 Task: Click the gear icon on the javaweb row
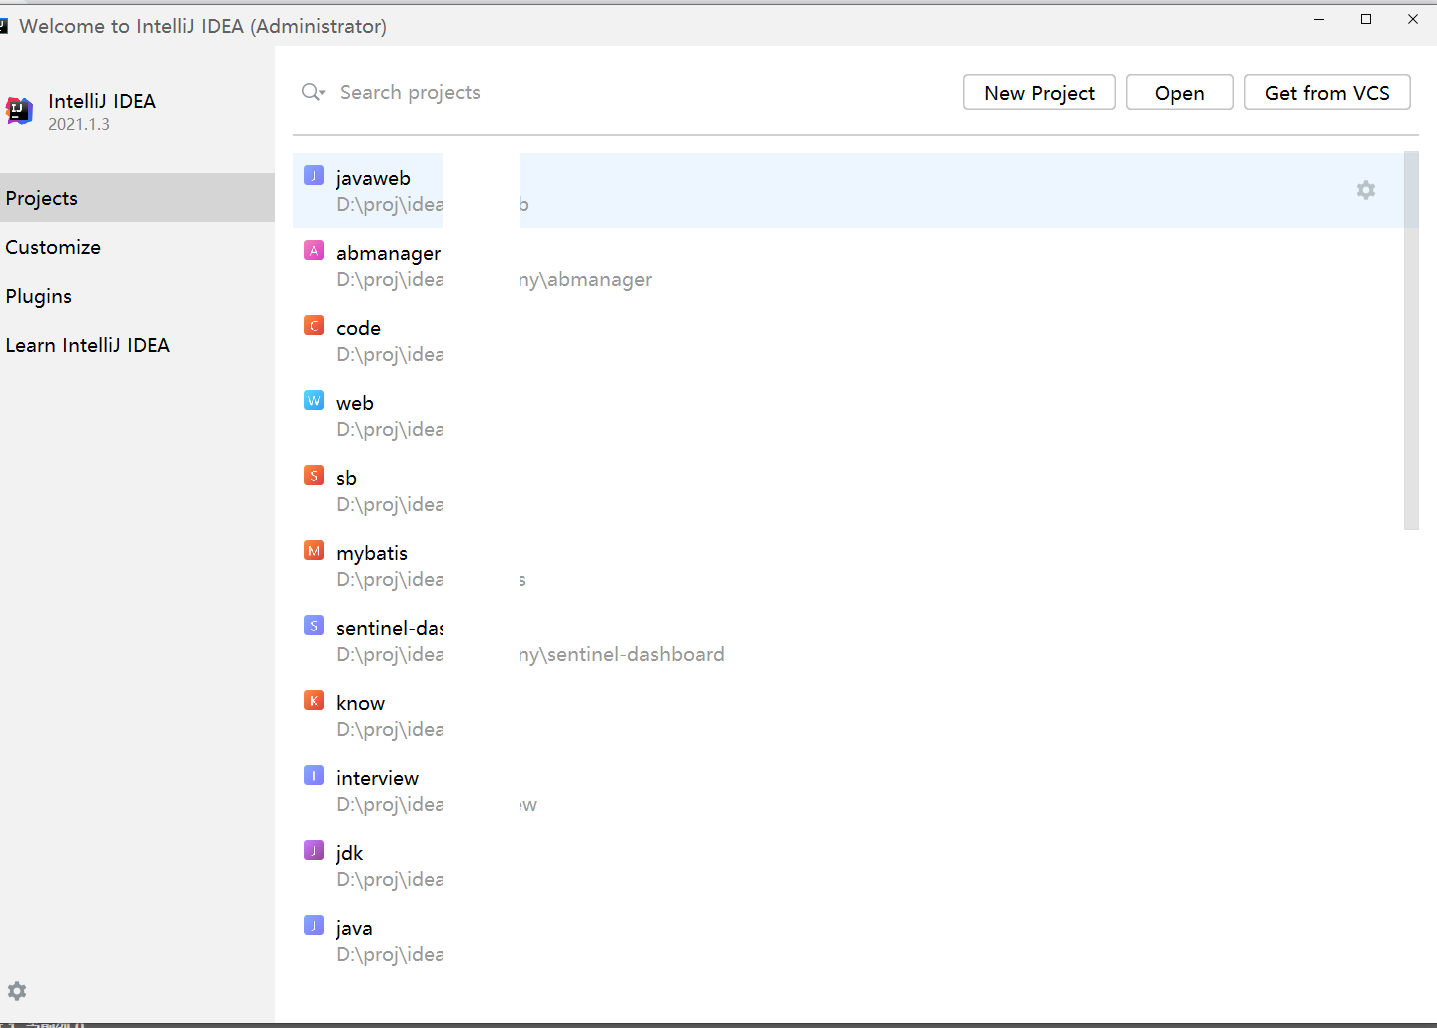(x=1365, y=190)
